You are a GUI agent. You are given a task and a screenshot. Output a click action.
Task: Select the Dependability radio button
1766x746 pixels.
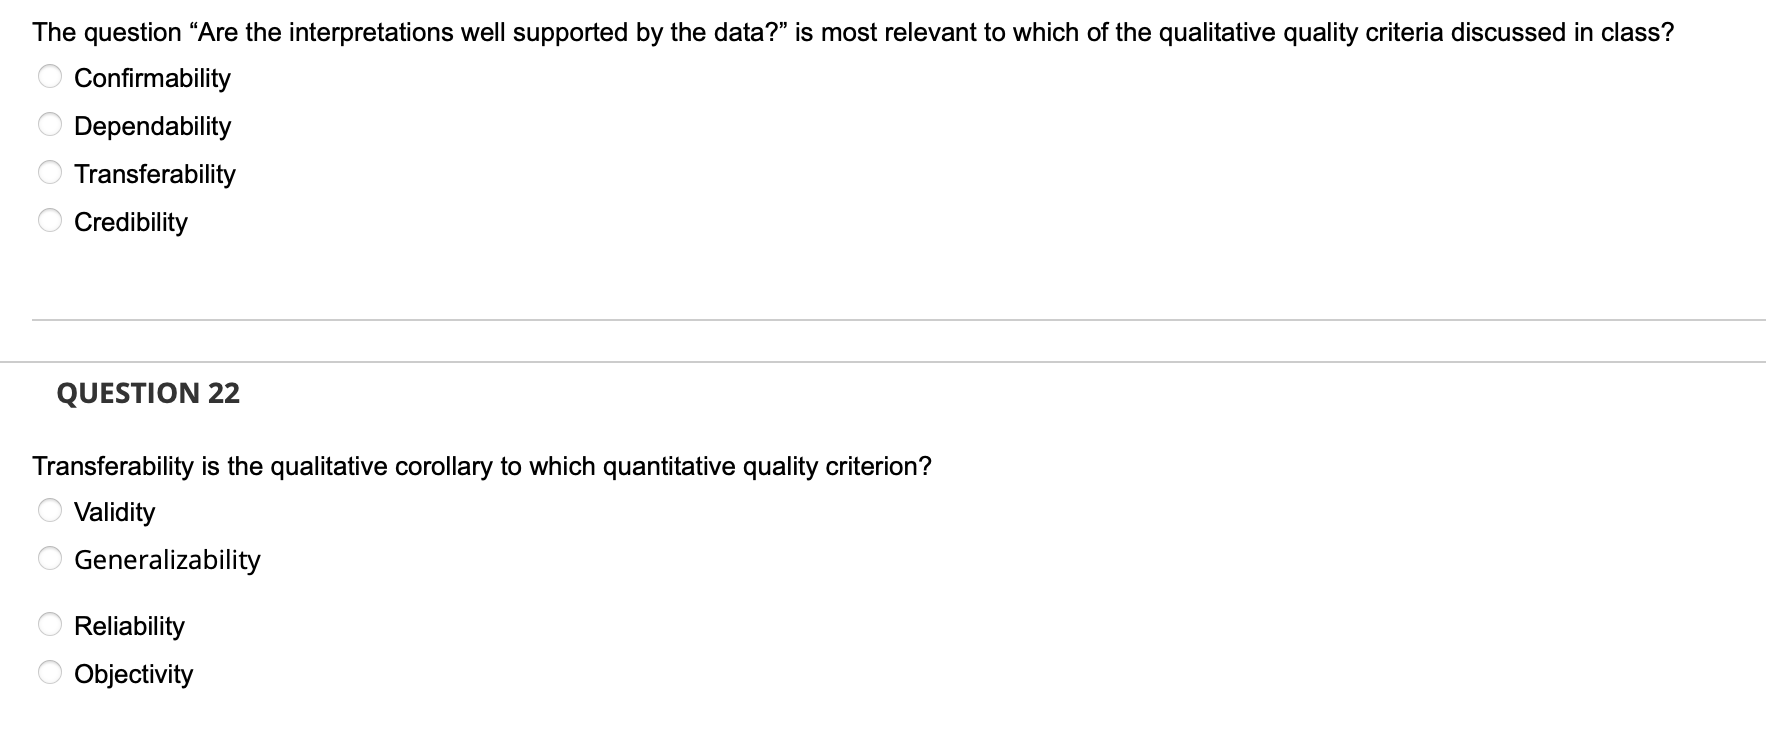(49, 122)
